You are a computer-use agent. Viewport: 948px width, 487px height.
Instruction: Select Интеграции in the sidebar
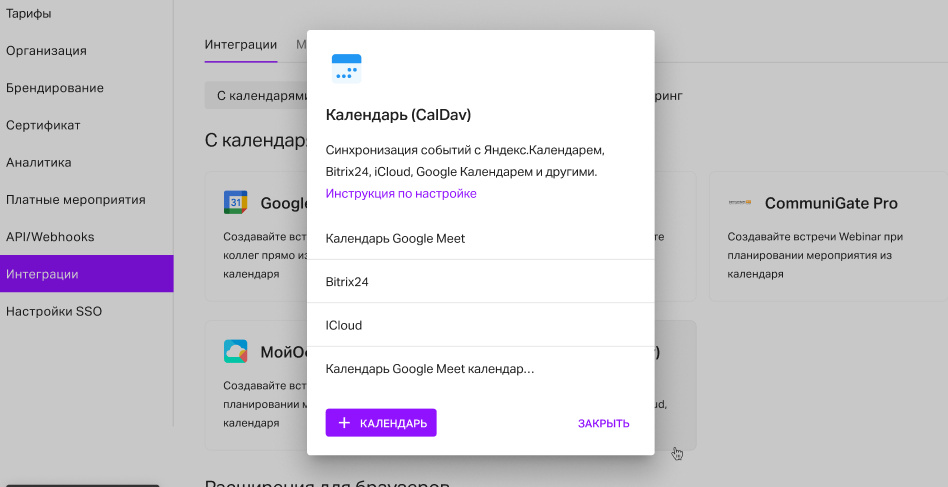pyautogui.click(x=86, y=274)
